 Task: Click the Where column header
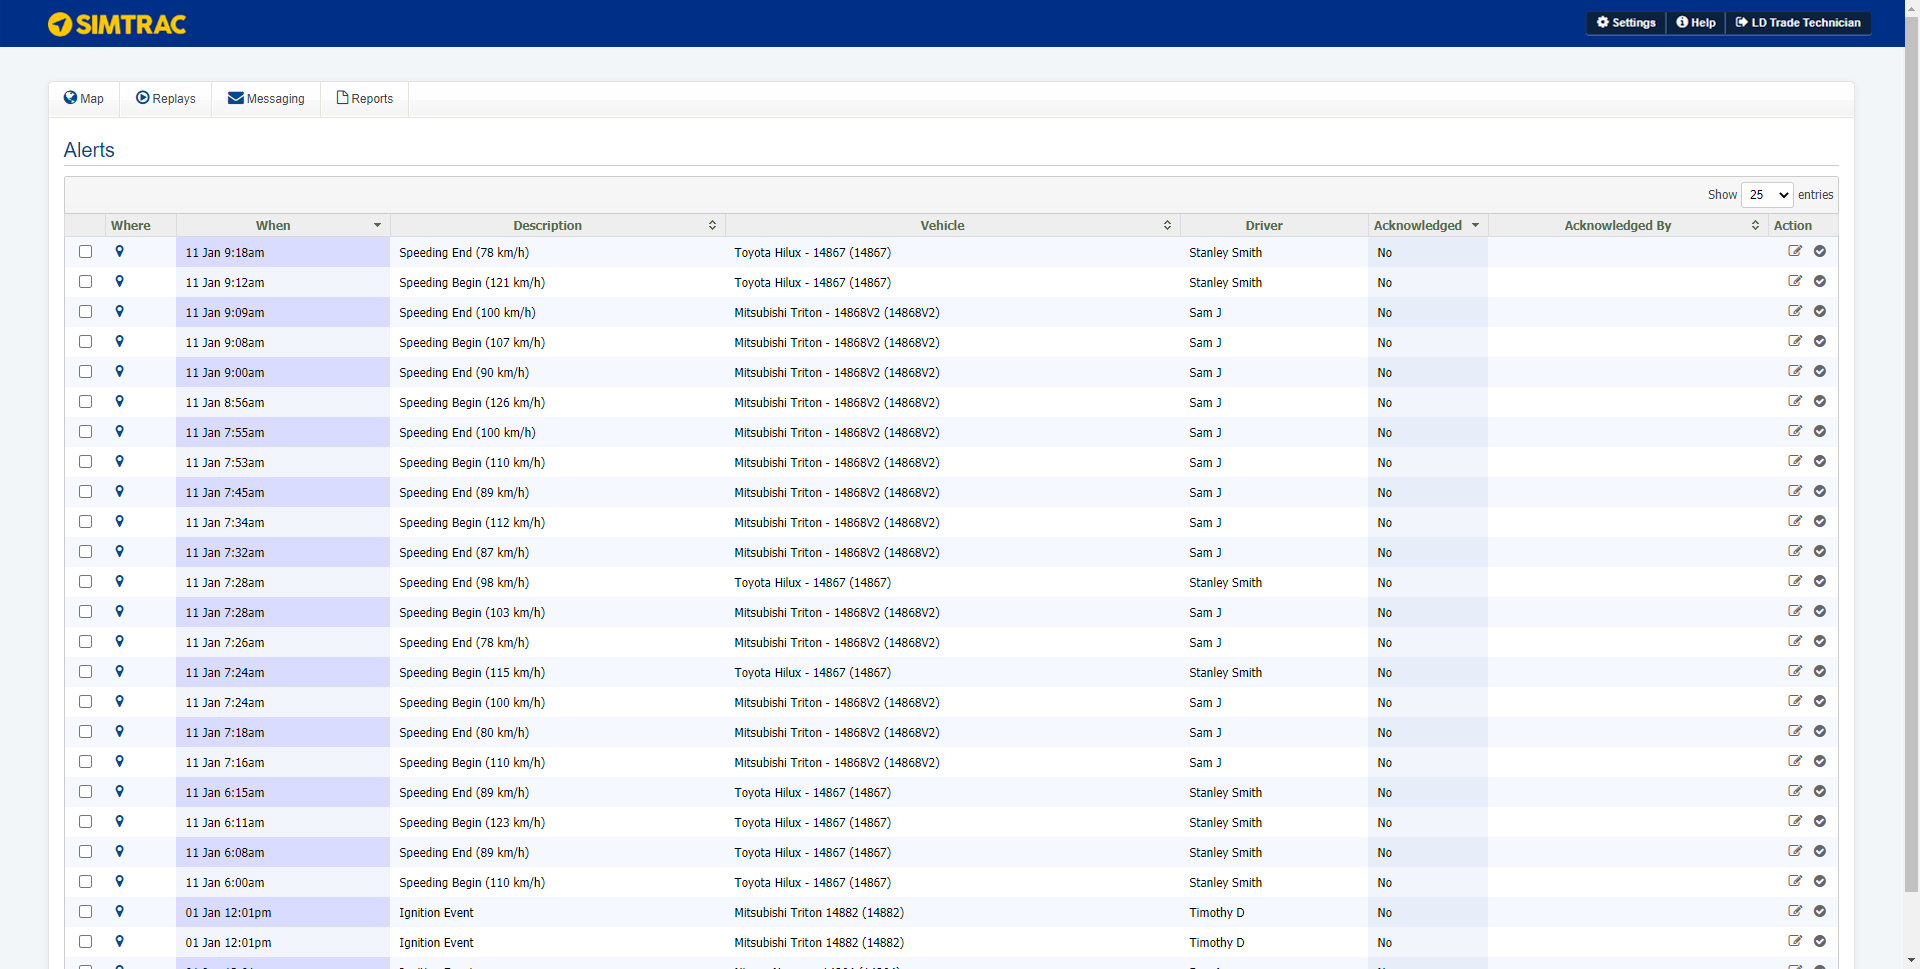click(x=141, y=225)
